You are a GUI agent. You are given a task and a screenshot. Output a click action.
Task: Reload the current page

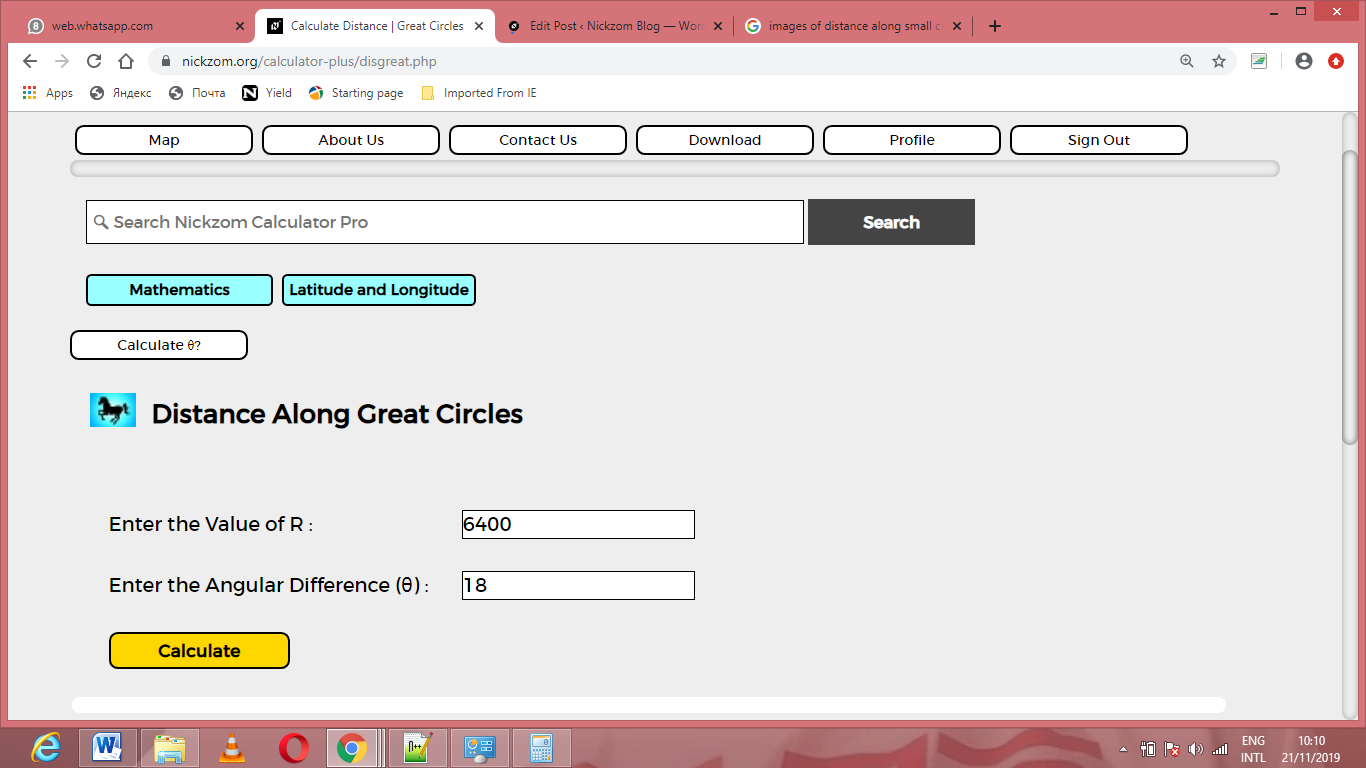click(x=94, y=61)
